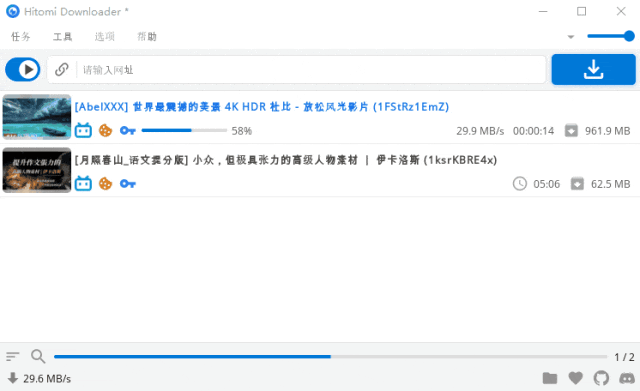The image size is (640, 391).
Task: Click file-size icon beside 961.9 MB
Action: click(571, 131)
